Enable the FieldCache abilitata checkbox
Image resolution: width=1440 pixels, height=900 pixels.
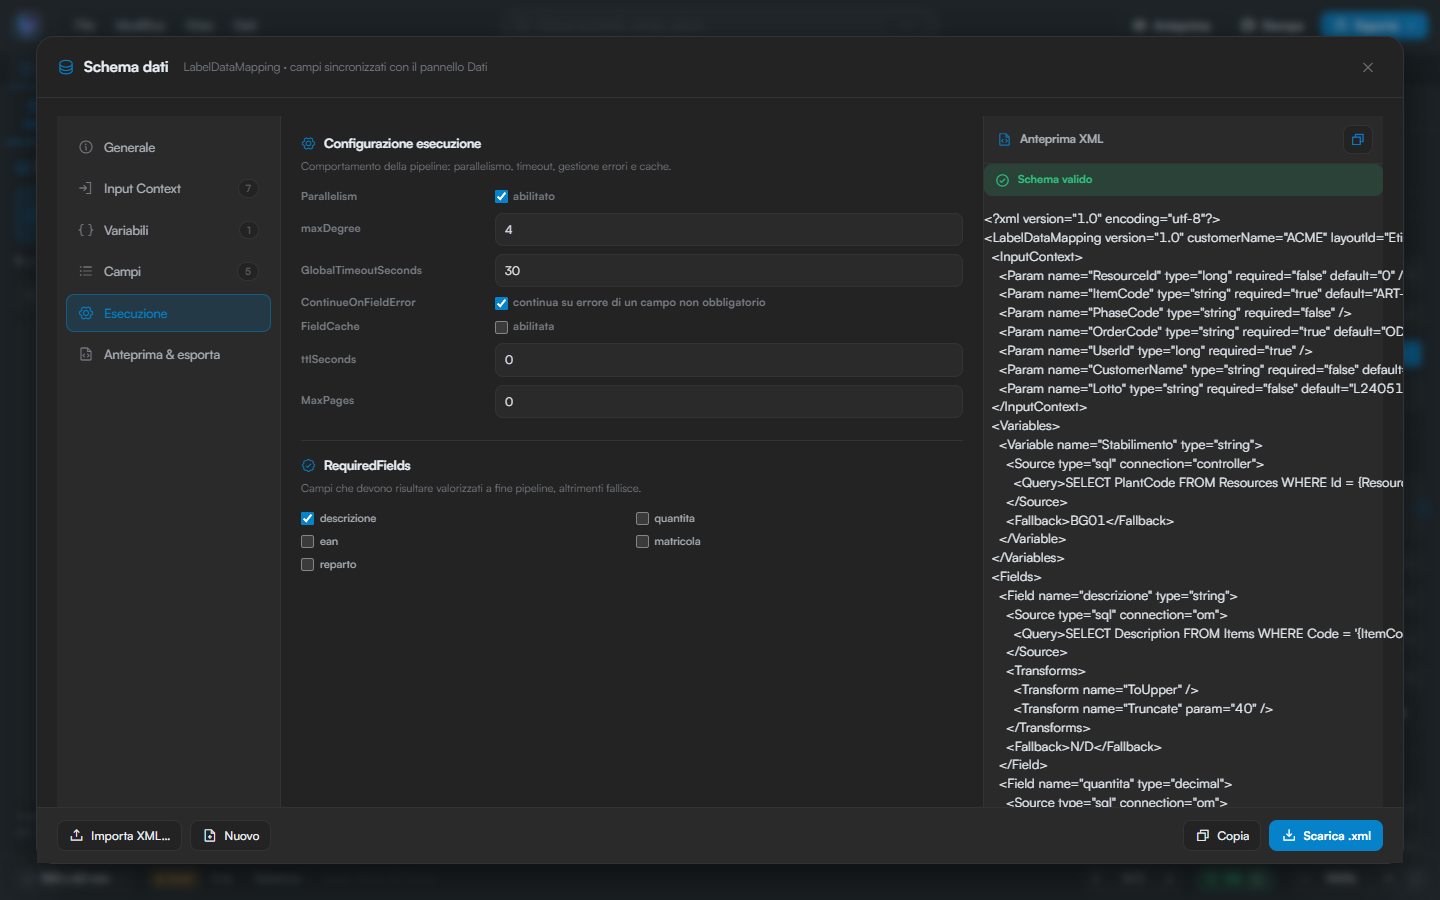[501, 327]
